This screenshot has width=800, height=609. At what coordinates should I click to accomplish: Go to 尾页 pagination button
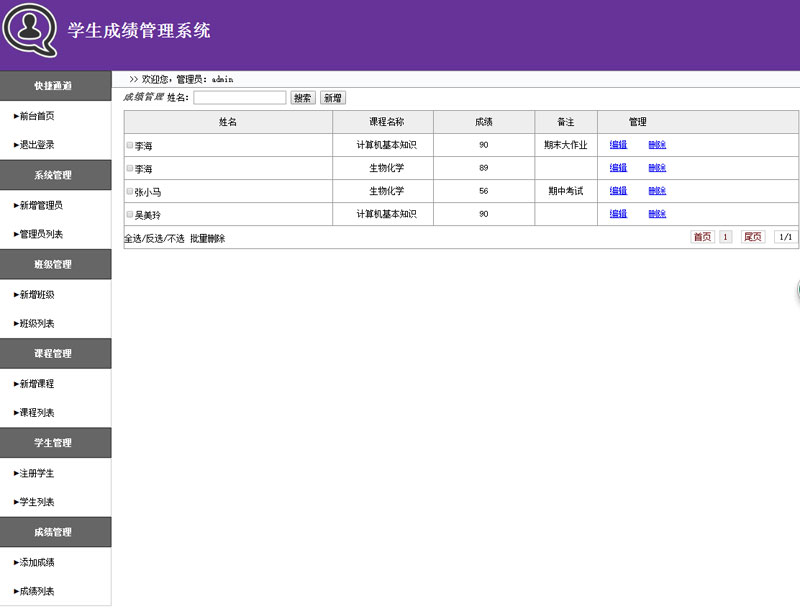pyautogui.click(x=753, y=237)
